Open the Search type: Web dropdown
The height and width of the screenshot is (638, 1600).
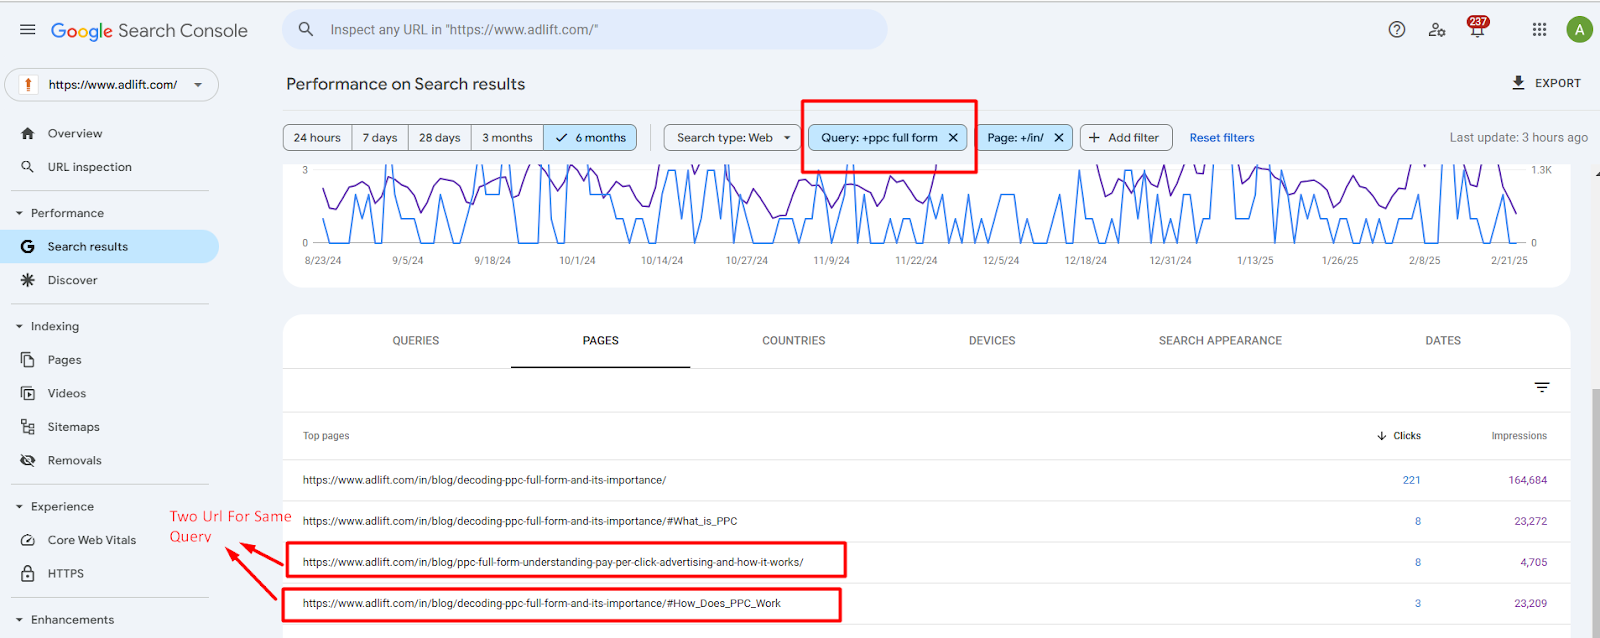click(733, 138)
